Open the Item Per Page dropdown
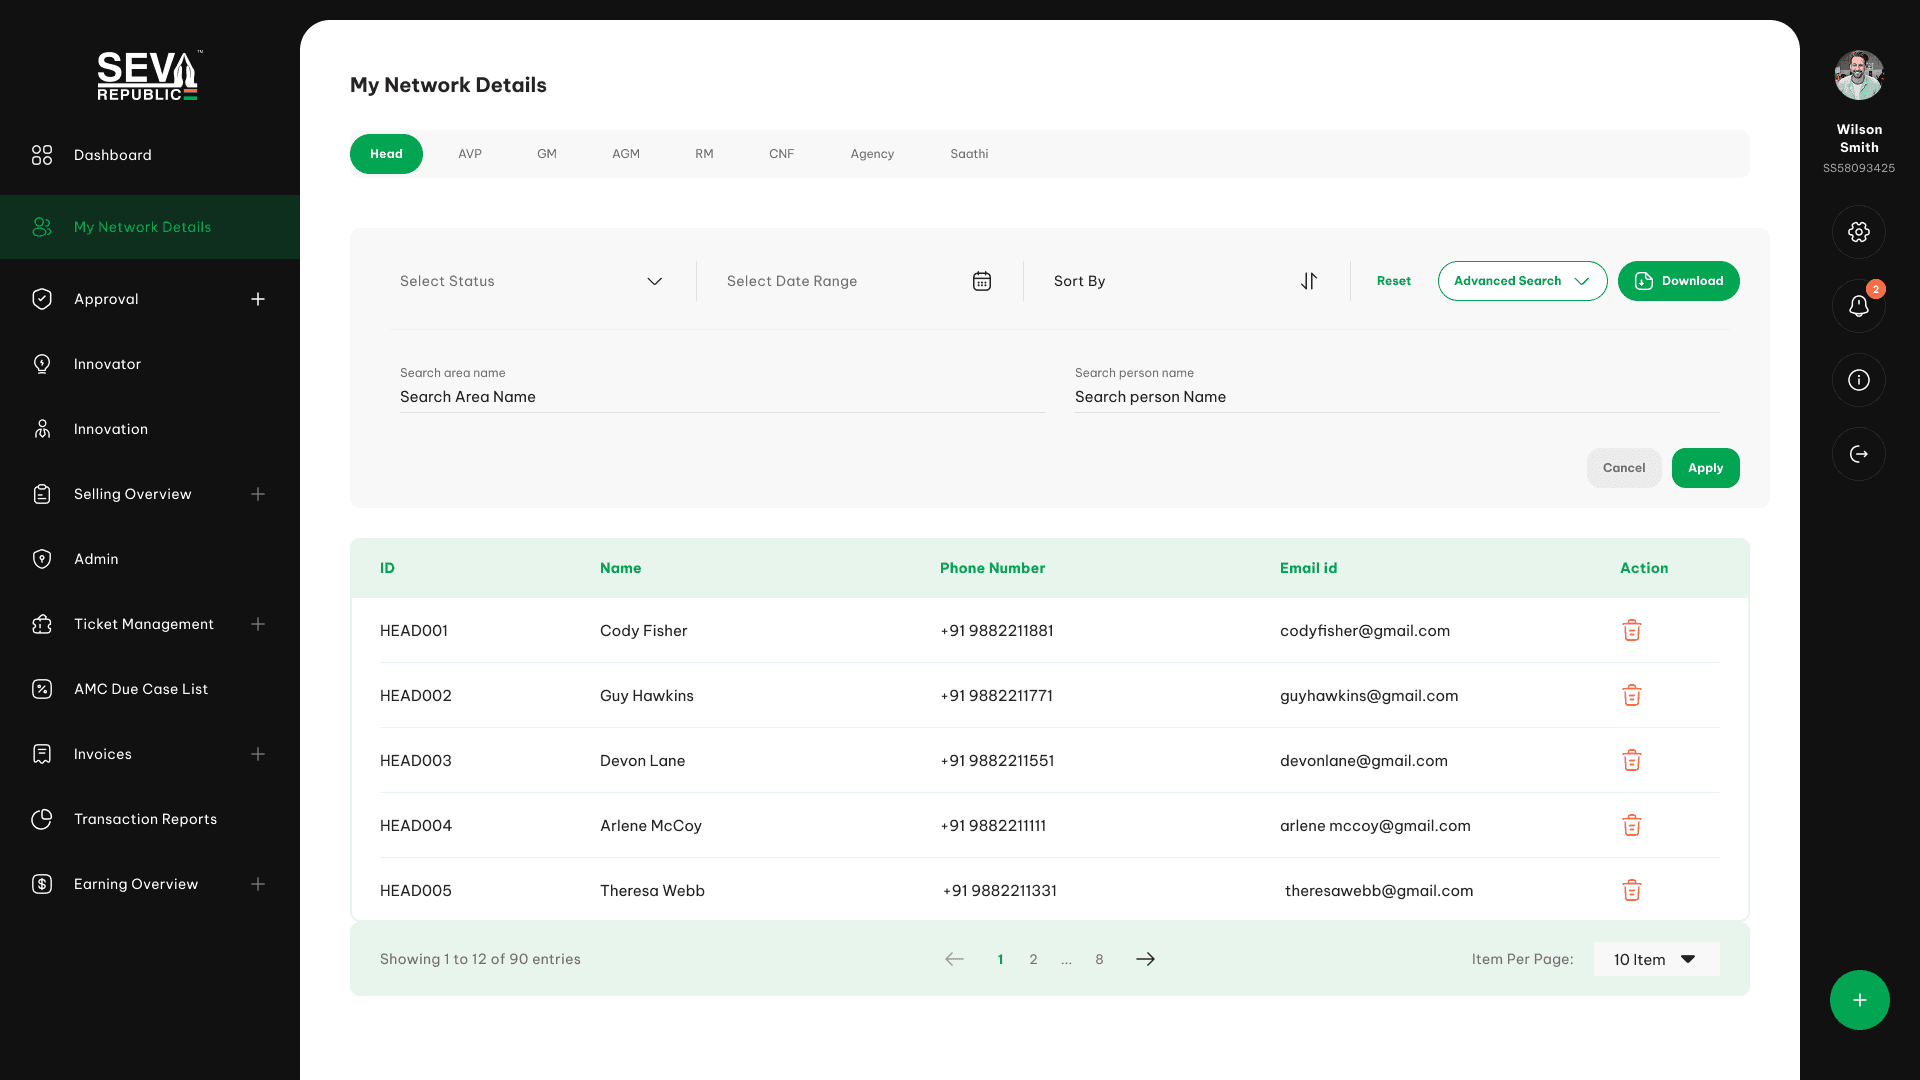The image size is (1920, 1080). pyautogui.click(x=1656, y=959)
